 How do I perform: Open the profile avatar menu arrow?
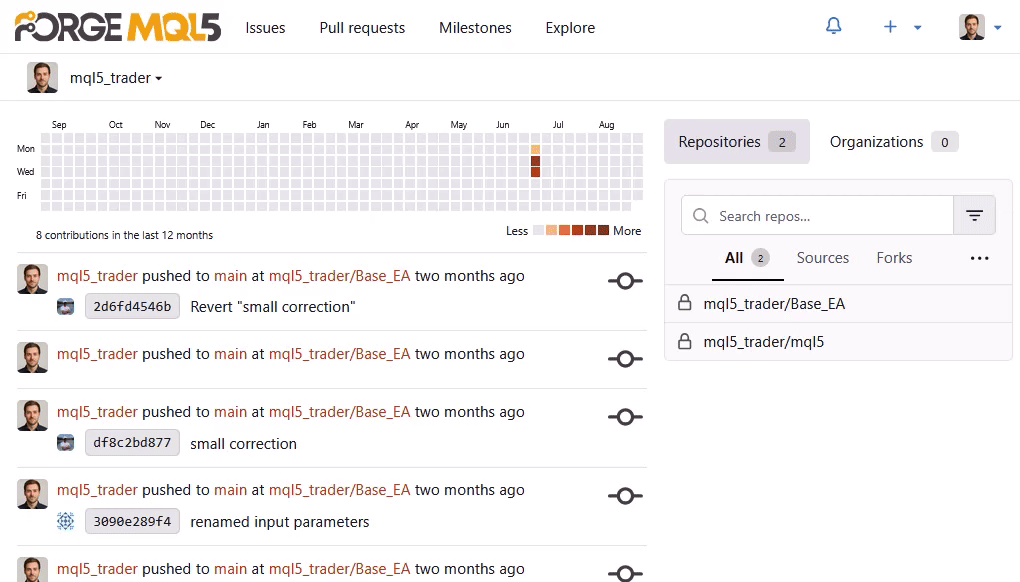[997, 27]
